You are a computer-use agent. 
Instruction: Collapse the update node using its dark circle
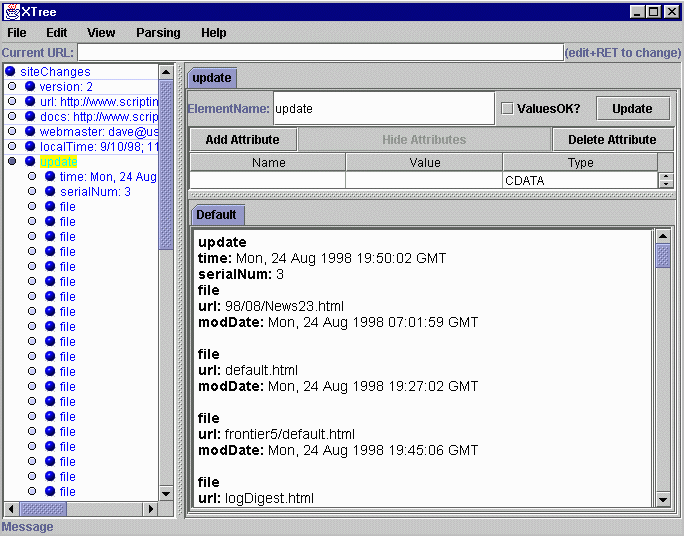12,162
